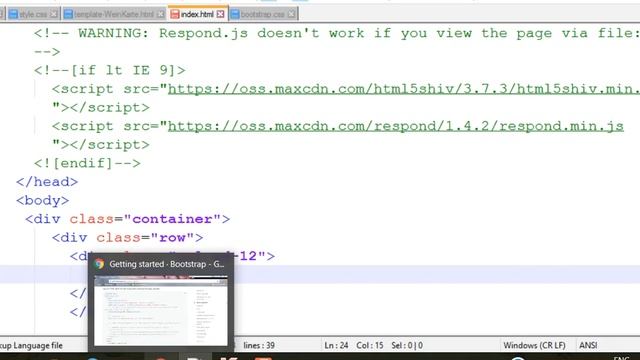Click the 'Sel : 0 | 0' status entry
Screen dimensions: 640x360
pos(407,345)
